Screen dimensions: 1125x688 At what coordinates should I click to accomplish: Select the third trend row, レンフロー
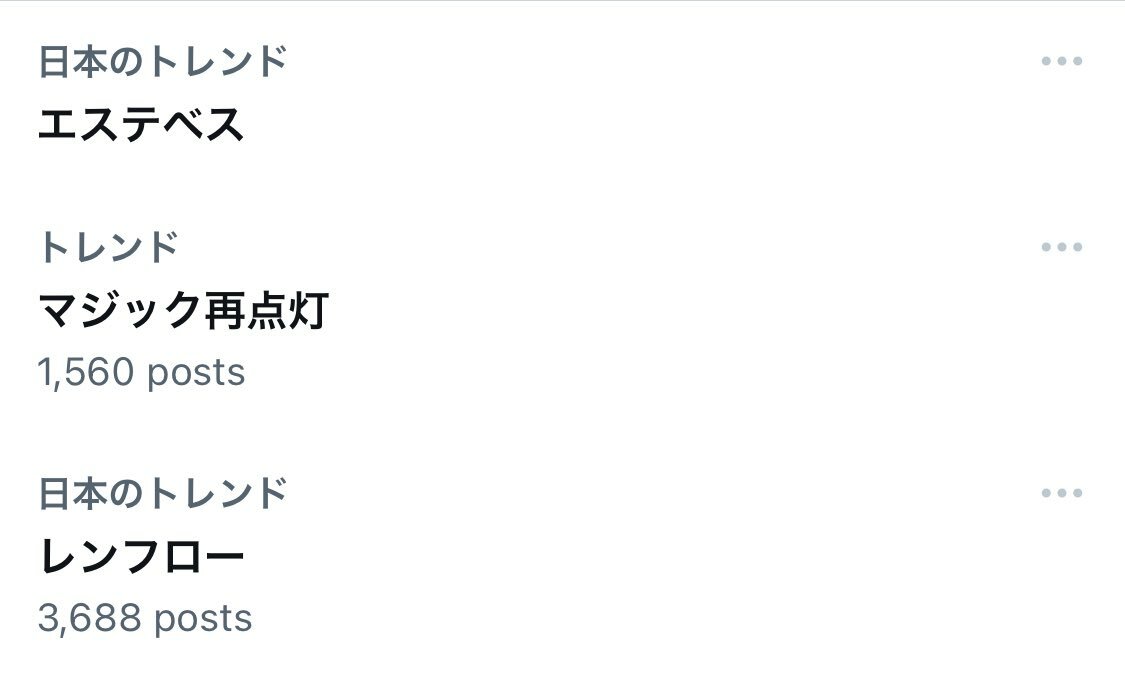[500, 556]
